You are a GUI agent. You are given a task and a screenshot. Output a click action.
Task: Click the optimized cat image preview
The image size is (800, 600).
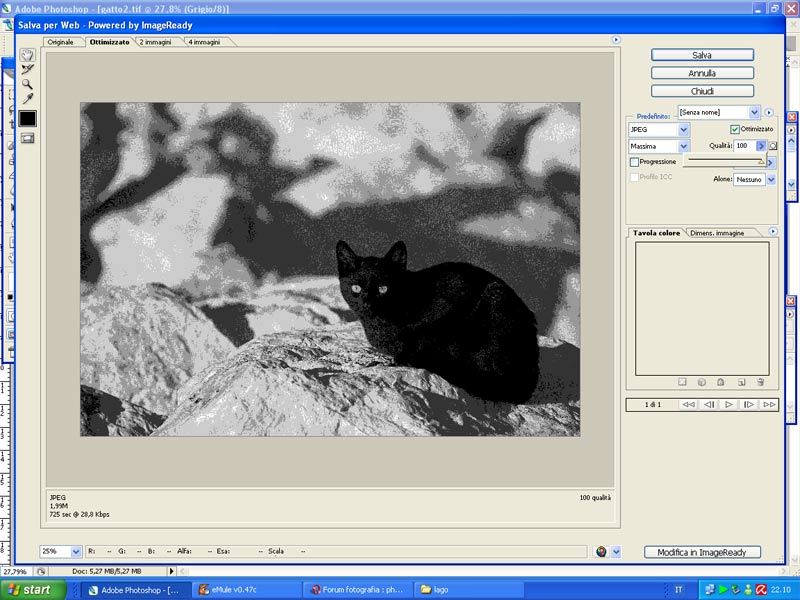(330, 269)
